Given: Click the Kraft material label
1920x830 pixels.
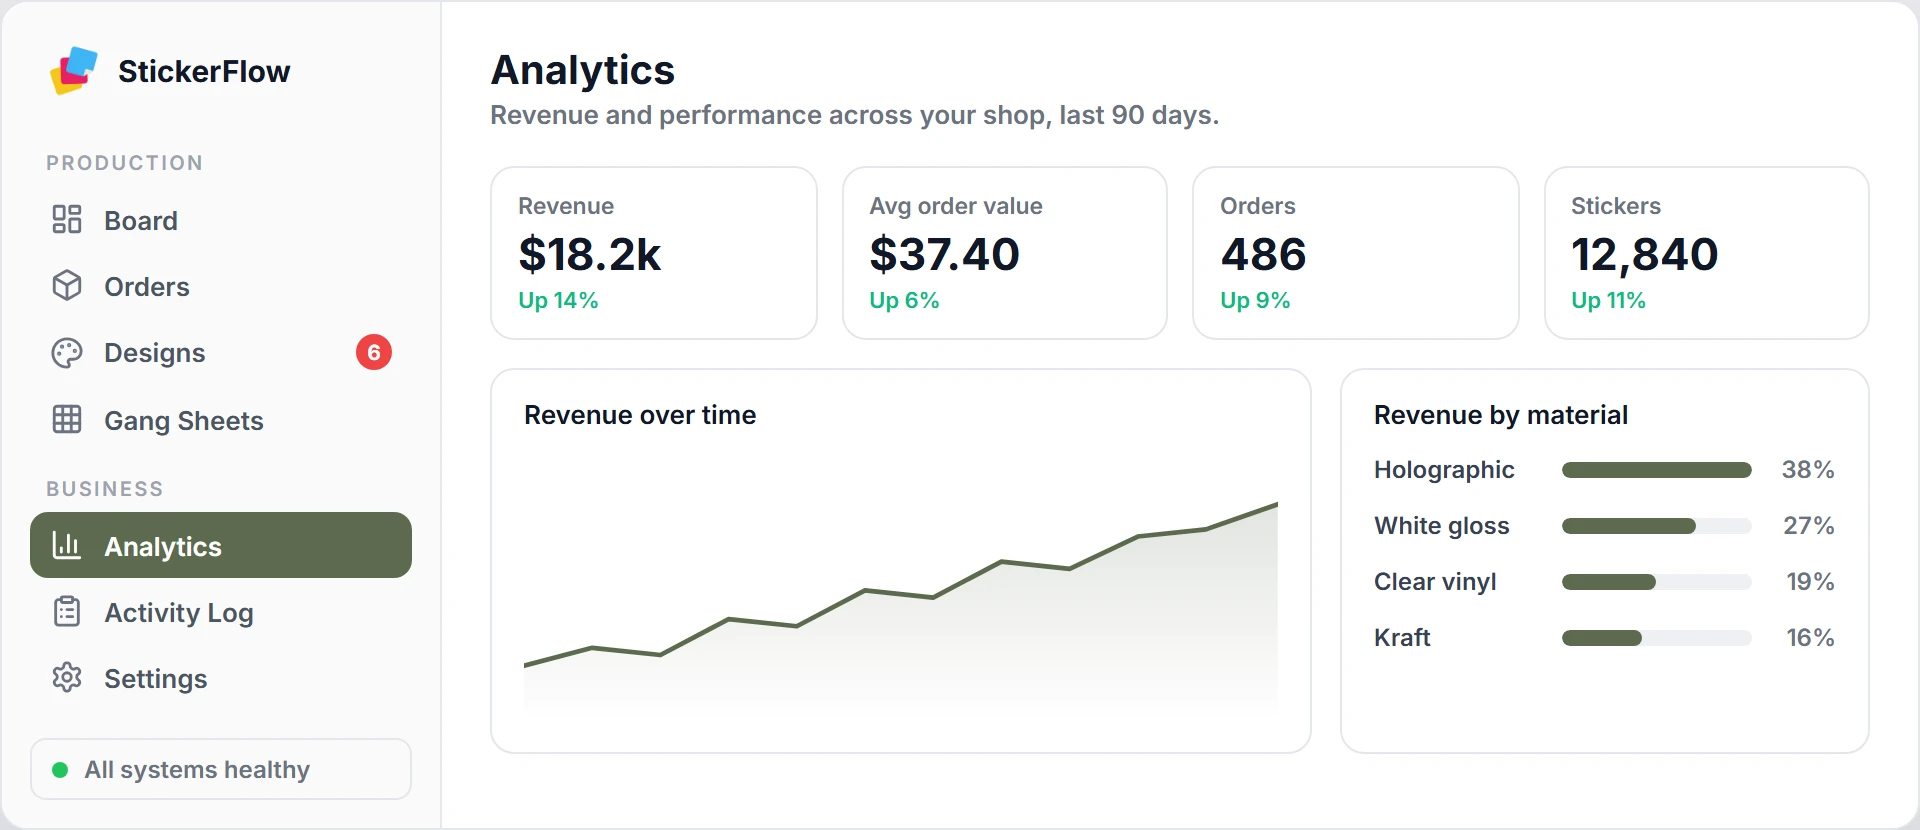Looking at the screenshot, I should point(1402,638).
